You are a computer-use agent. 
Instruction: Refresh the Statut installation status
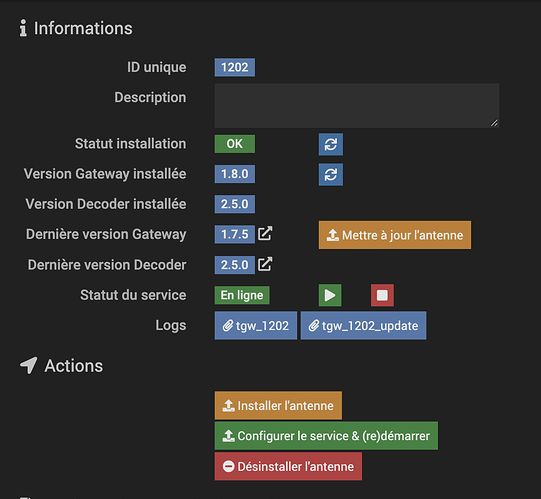pos(331,144)
